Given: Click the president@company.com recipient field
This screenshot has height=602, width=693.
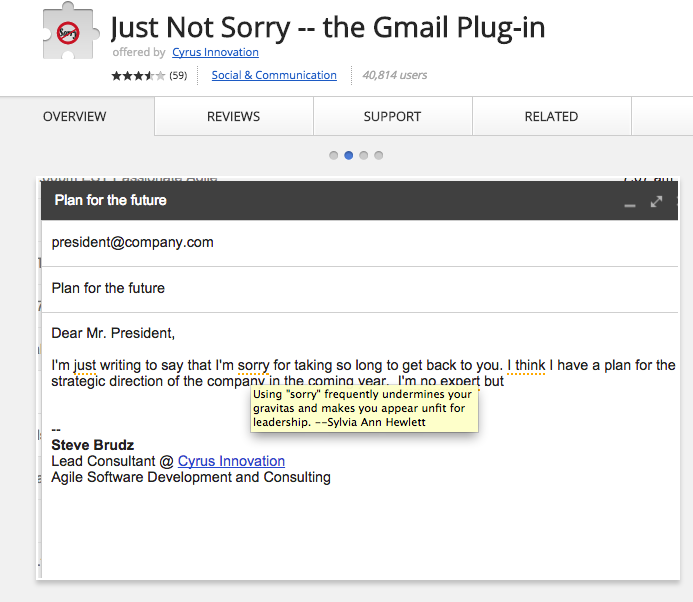Looking at the screenshot, I should (x=359, y=242).
